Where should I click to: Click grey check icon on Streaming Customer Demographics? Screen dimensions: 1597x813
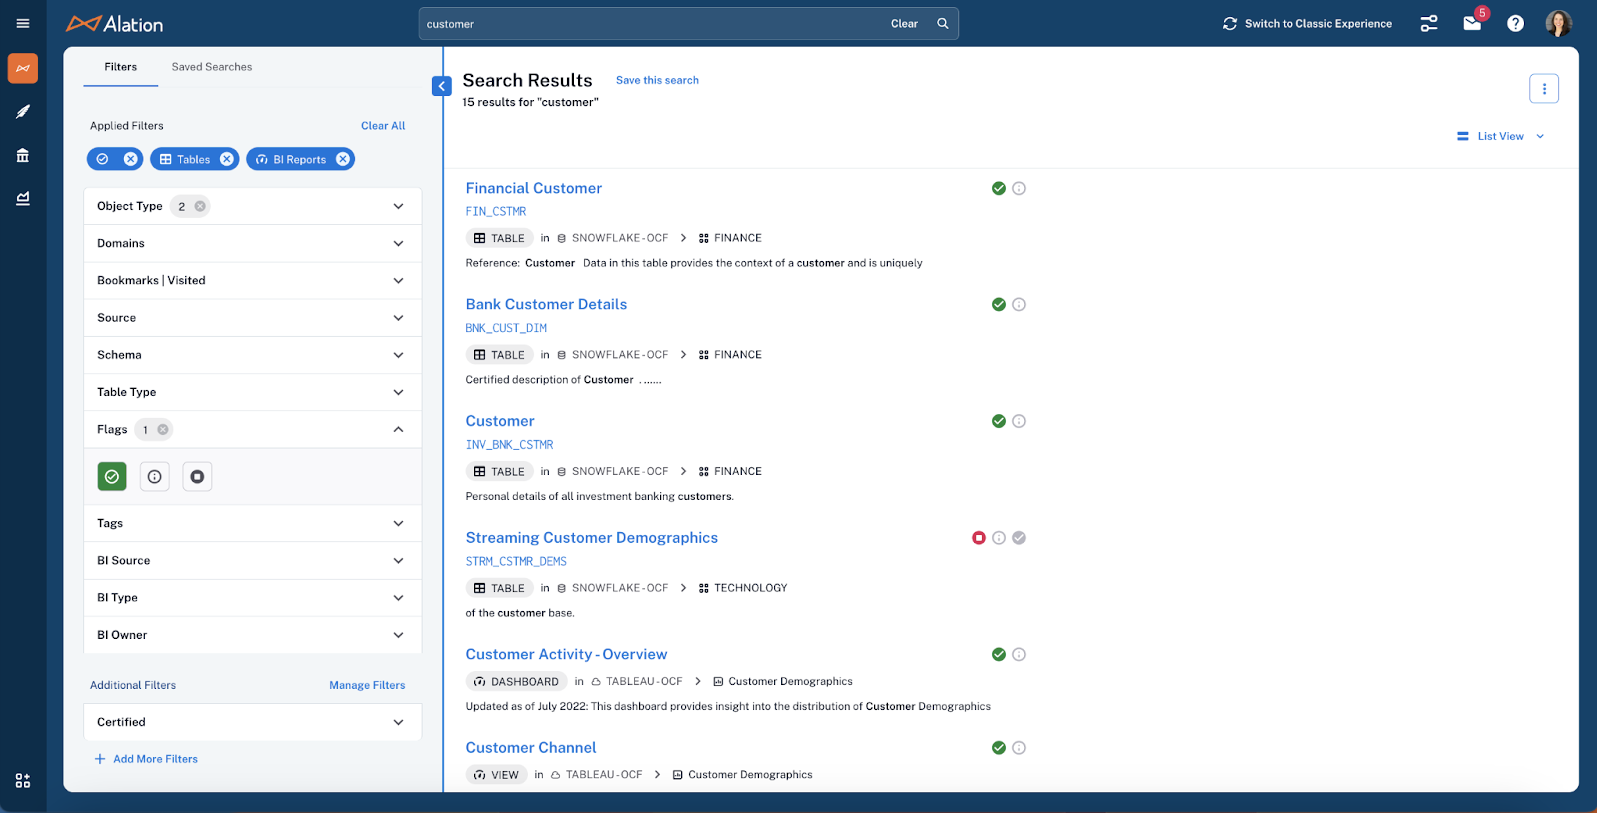[1019, 538]
